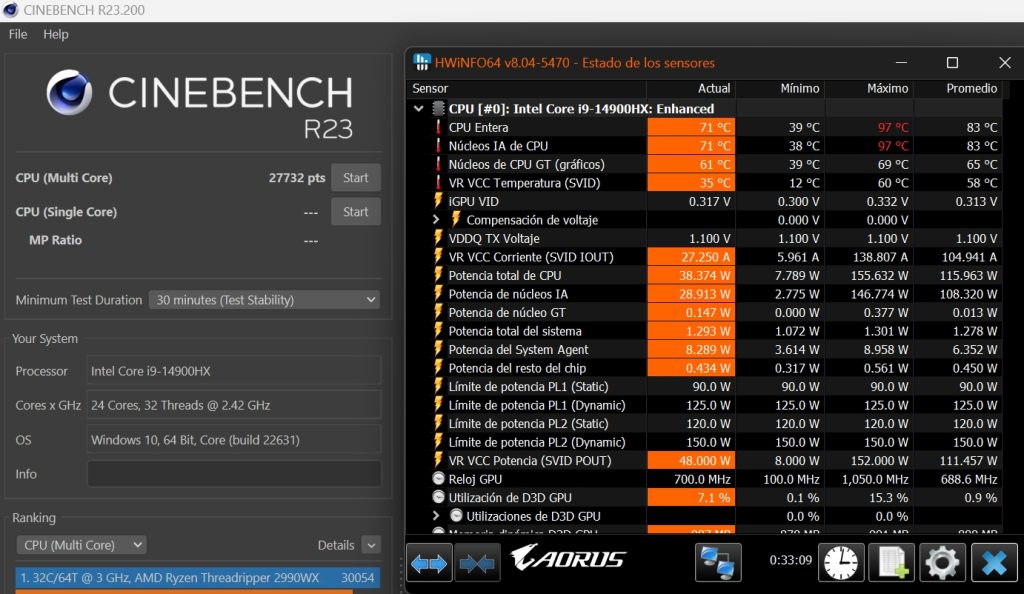
Task: Select the VDDQ TX Voltaje row
Action: [705, 238]
